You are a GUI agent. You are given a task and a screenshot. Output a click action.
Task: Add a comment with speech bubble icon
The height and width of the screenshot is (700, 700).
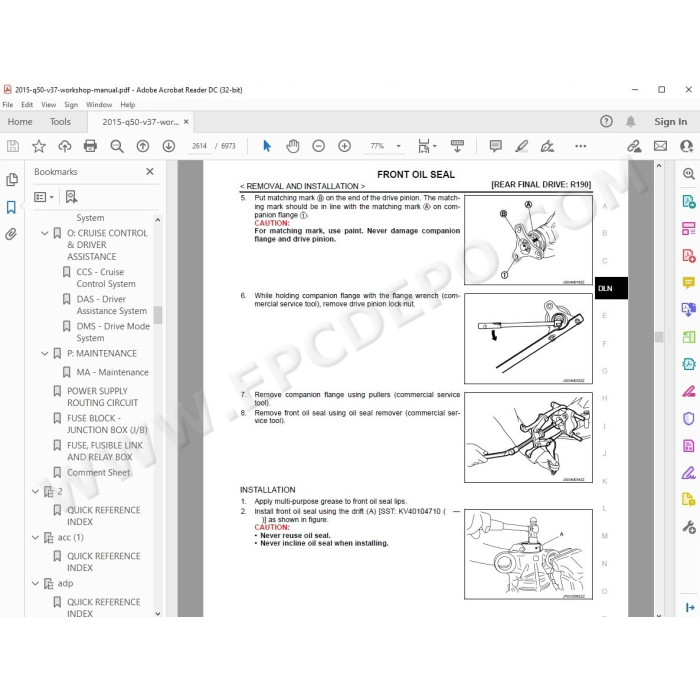[496, 146]
